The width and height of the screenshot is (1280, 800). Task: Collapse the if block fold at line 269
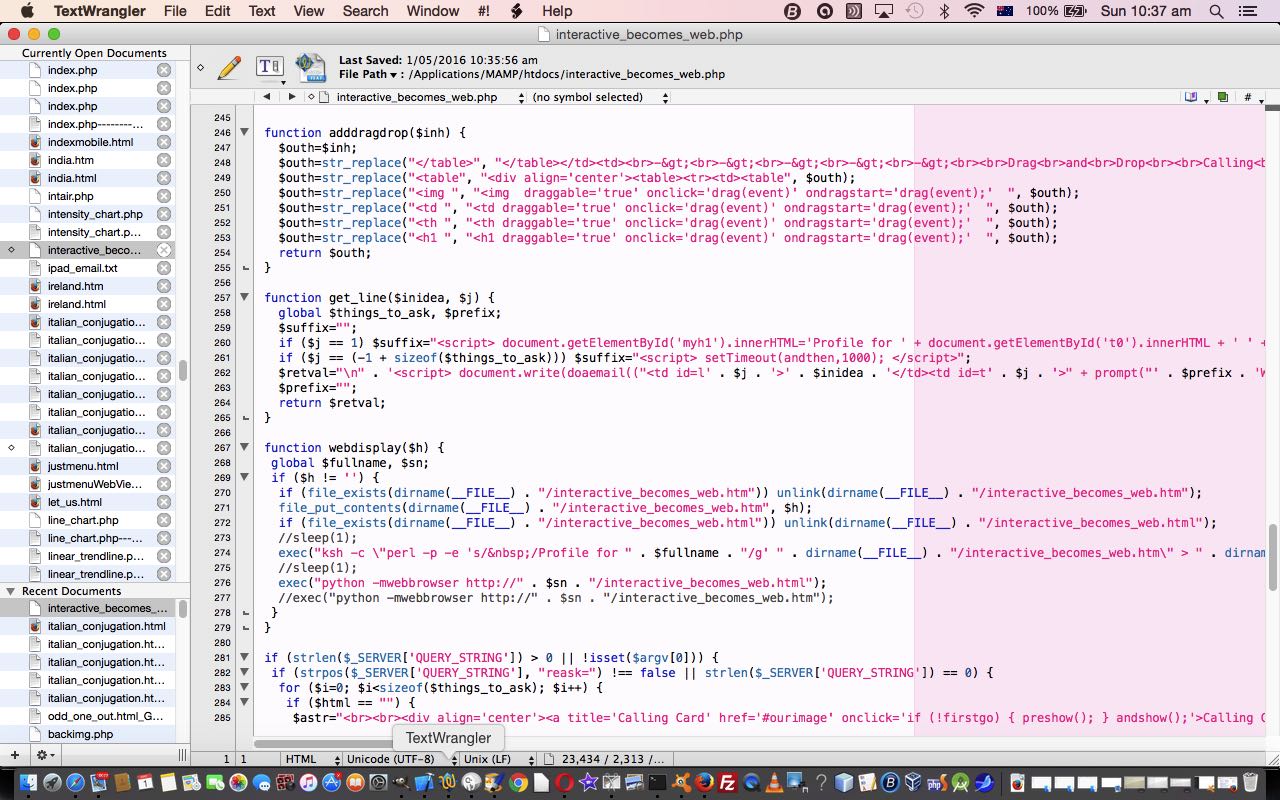tap(244, 477)
